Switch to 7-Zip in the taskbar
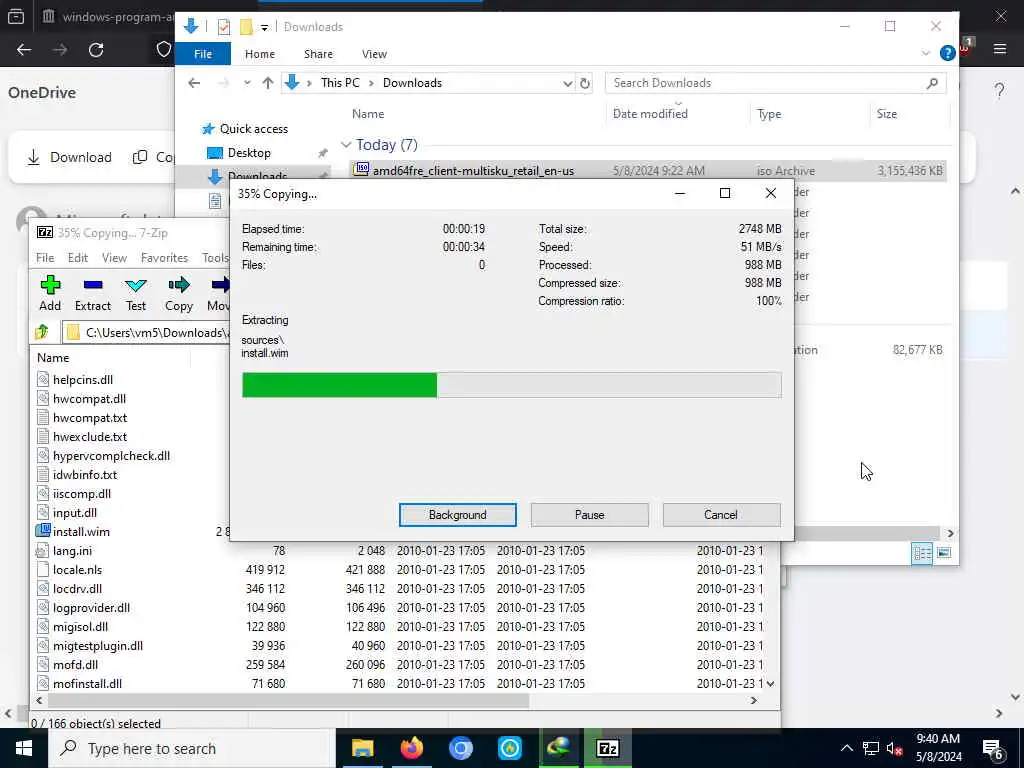The width and height of the screenshot is (1024, 768). [x=607, y=748]
